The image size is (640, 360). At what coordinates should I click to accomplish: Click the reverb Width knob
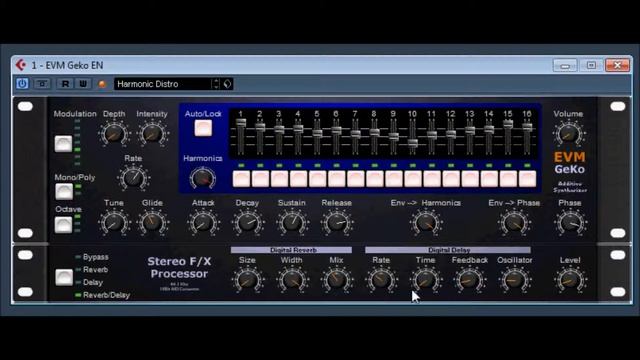pyautogui.click(x=292, y=280)
